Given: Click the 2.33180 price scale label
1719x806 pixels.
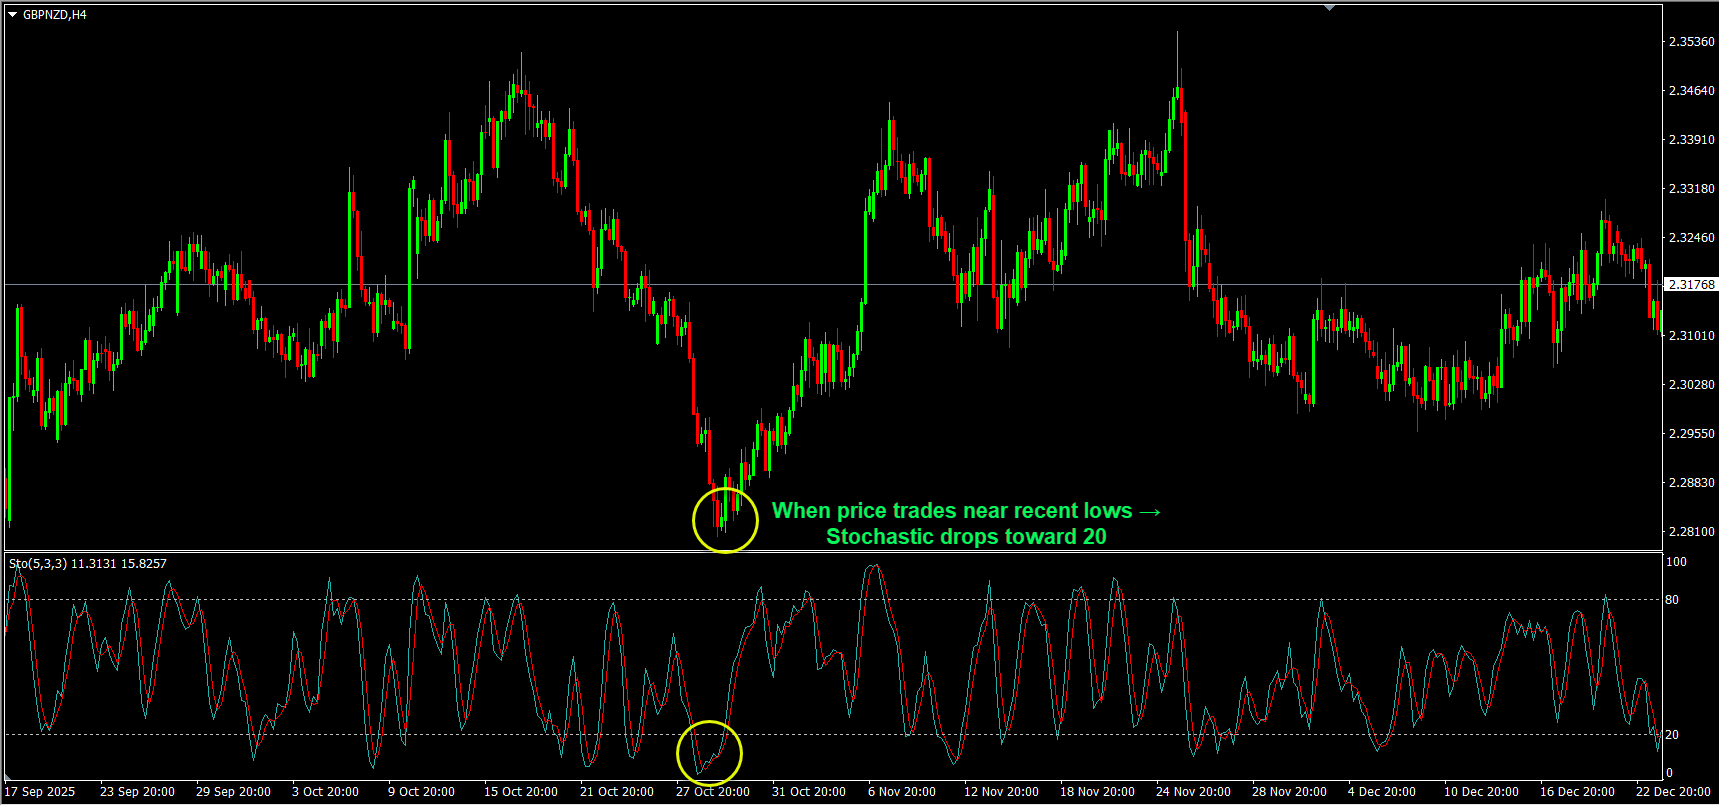Looking at the screenshot, I should 1690,189.
